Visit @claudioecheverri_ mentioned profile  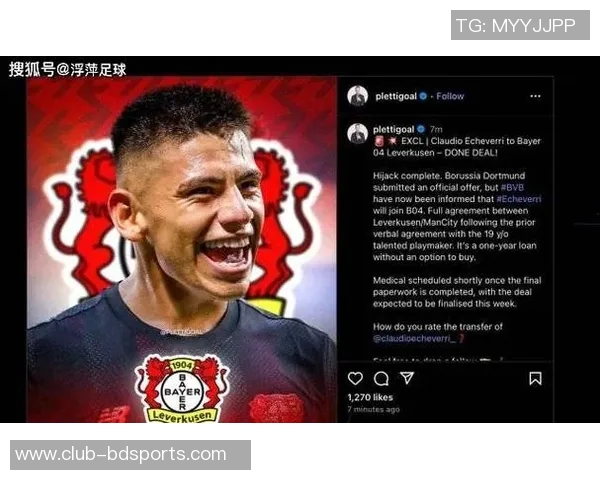(x=414, y=338)
